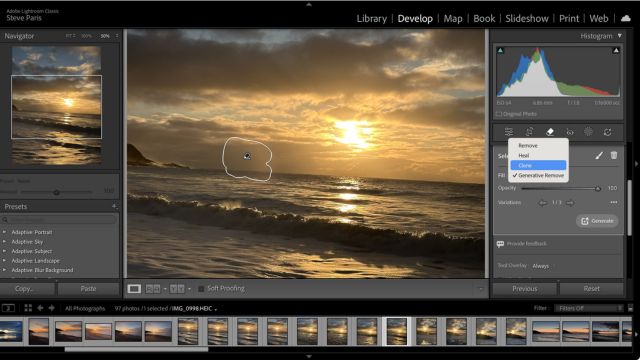The height and width of the screenshot is (360, 640).
Task: Show previous variation with left arrow
Action: tap(542, 202)
